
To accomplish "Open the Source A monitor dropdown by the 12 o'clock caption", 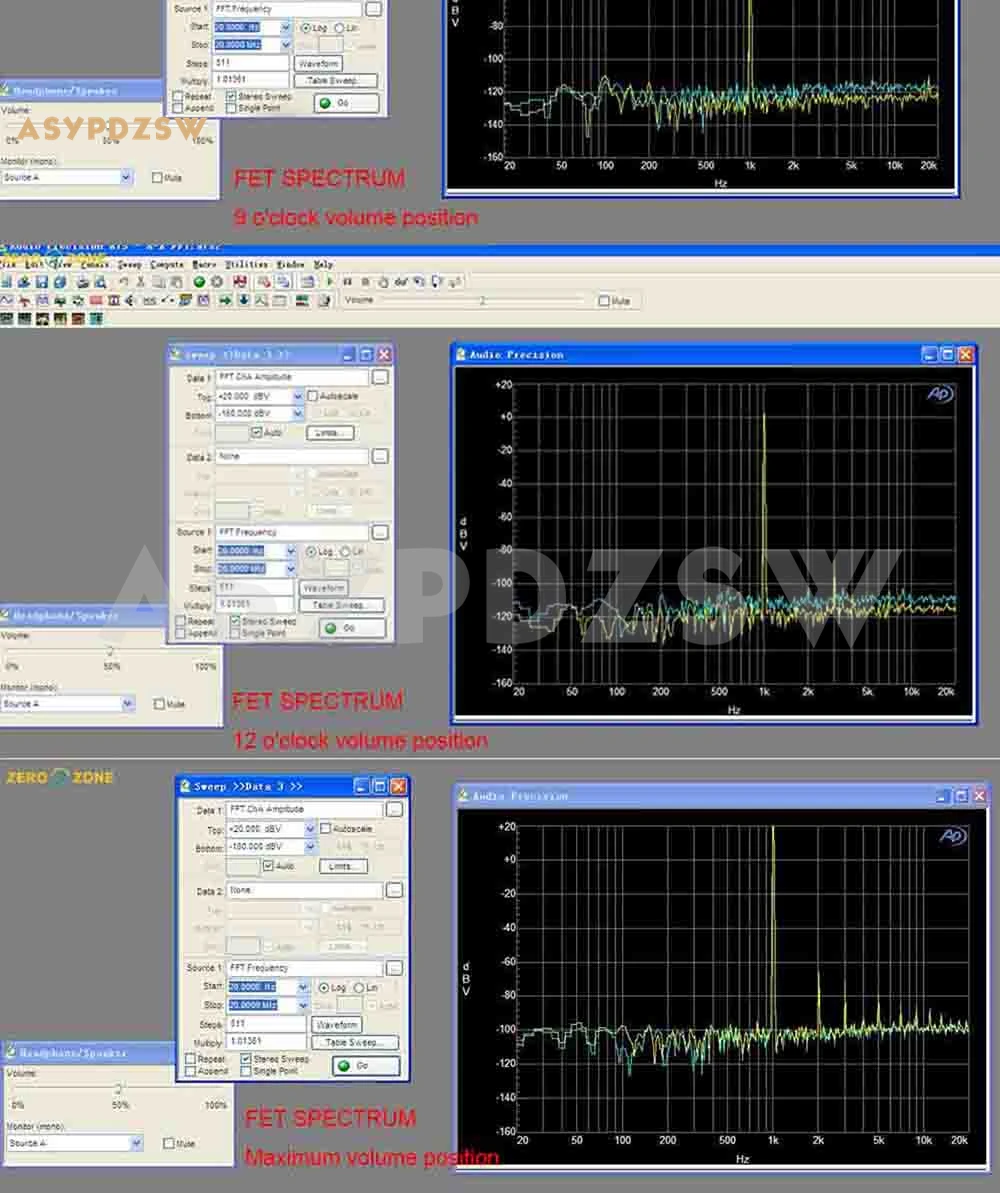I will (127, 704).
